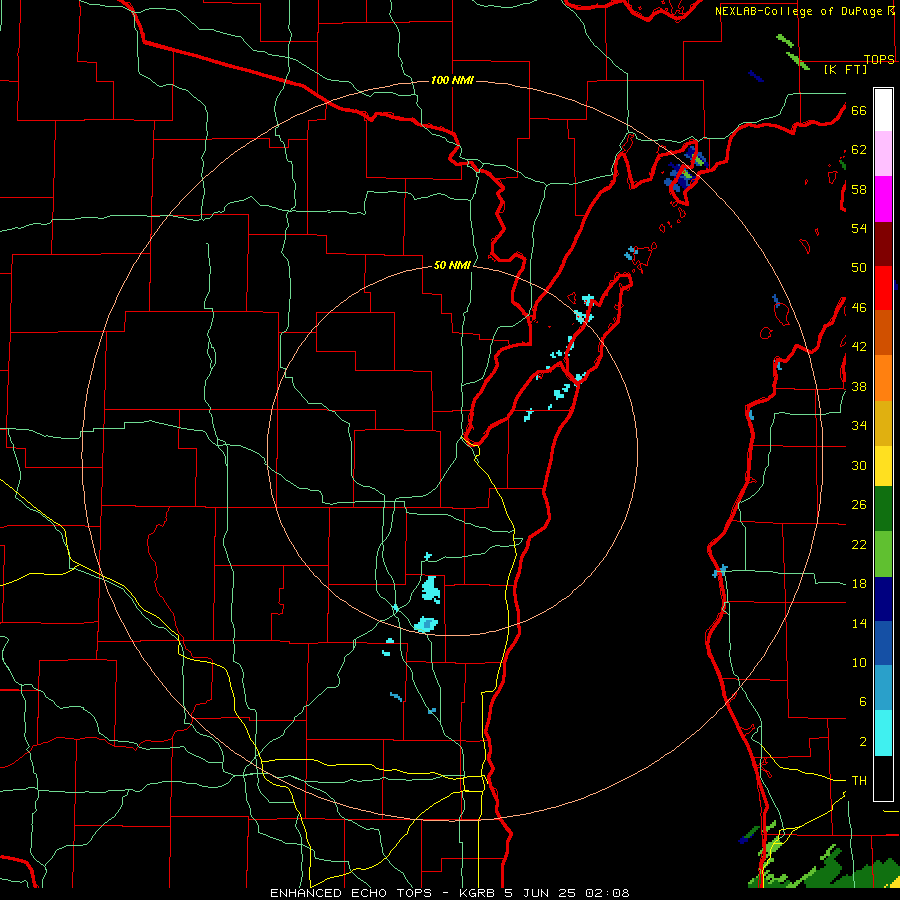Pick the navy blue legend band

click(x=883, y=599)
